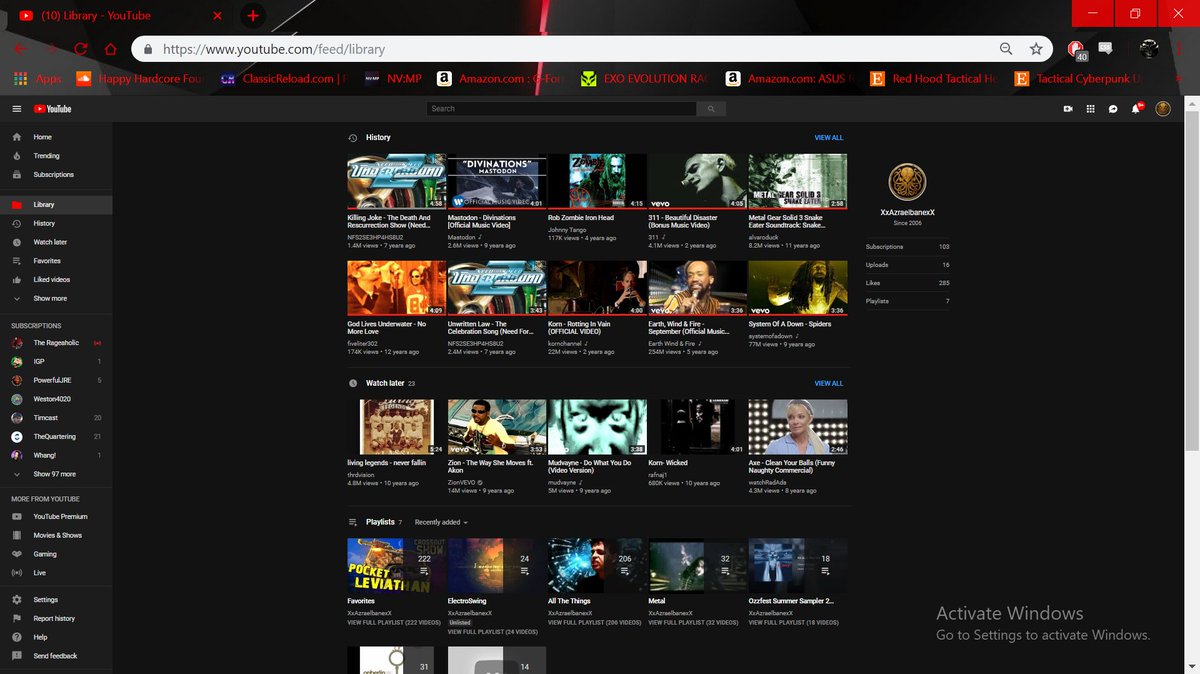Play Mudvayne Do What You Do video
This screenshot has width=1200, height=674.
coord(597,427)
